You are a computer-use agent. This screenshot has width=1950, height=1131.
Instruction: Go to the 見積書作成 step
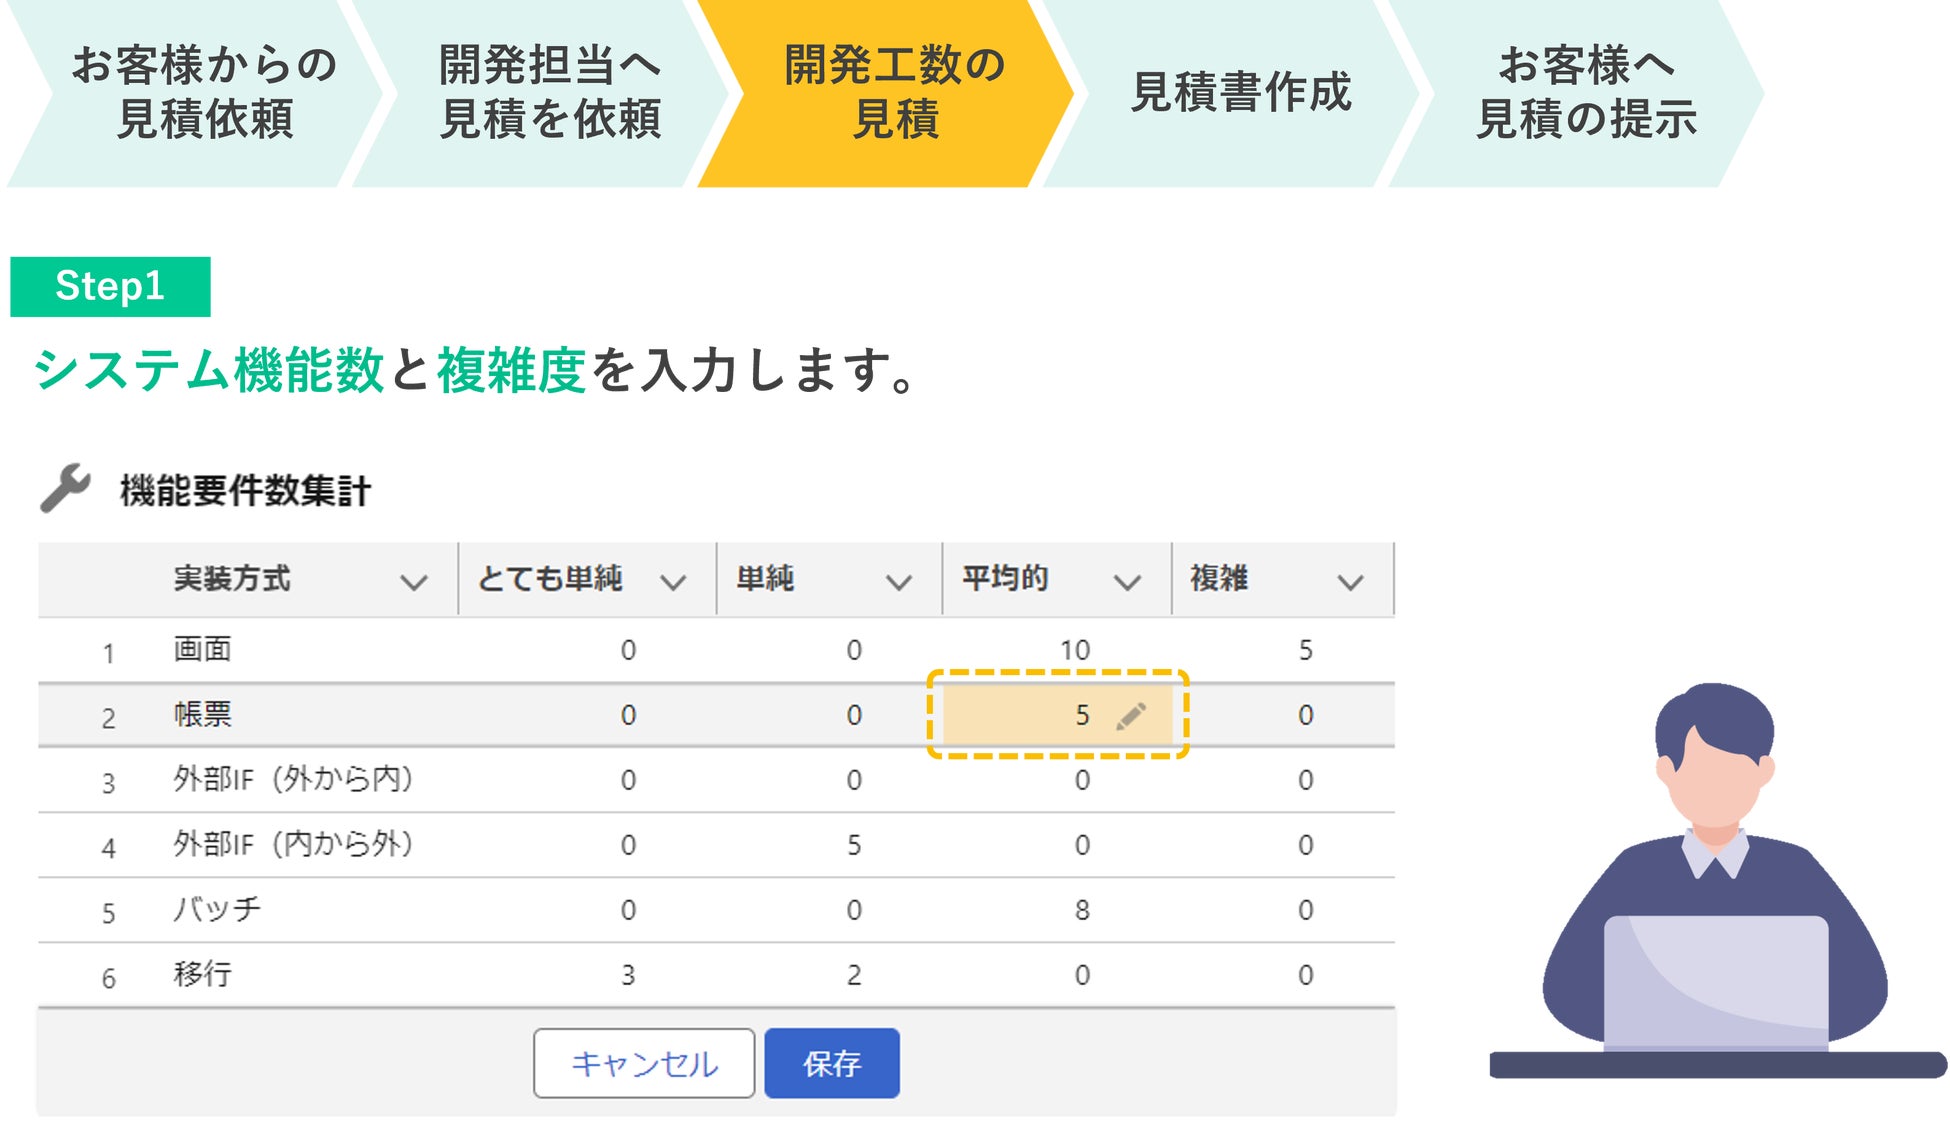(x=1240, y=92)
